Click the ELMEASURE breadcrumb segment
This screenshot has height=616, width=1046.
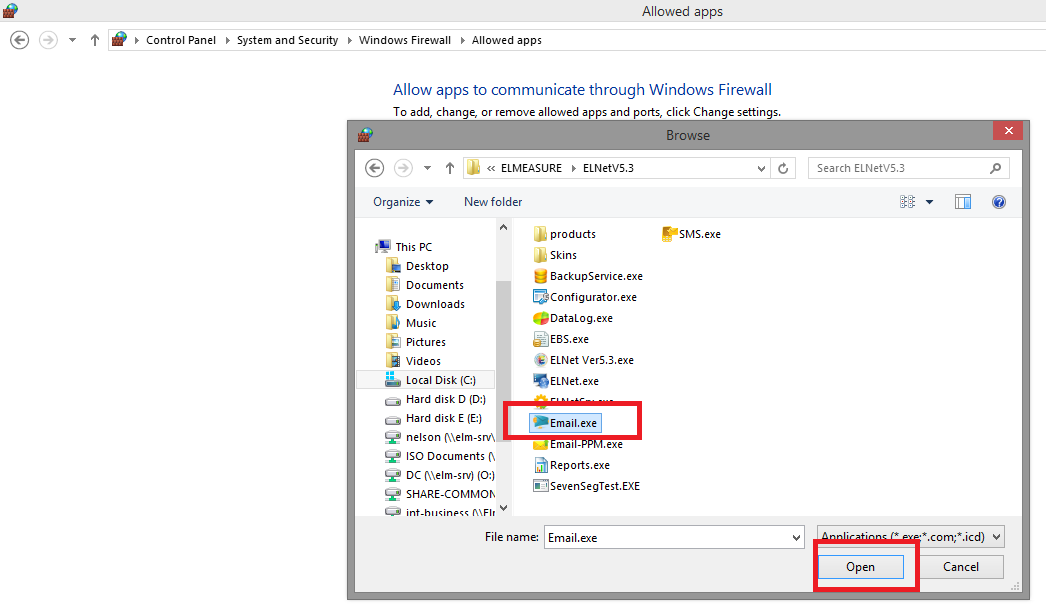coord(532,168)
